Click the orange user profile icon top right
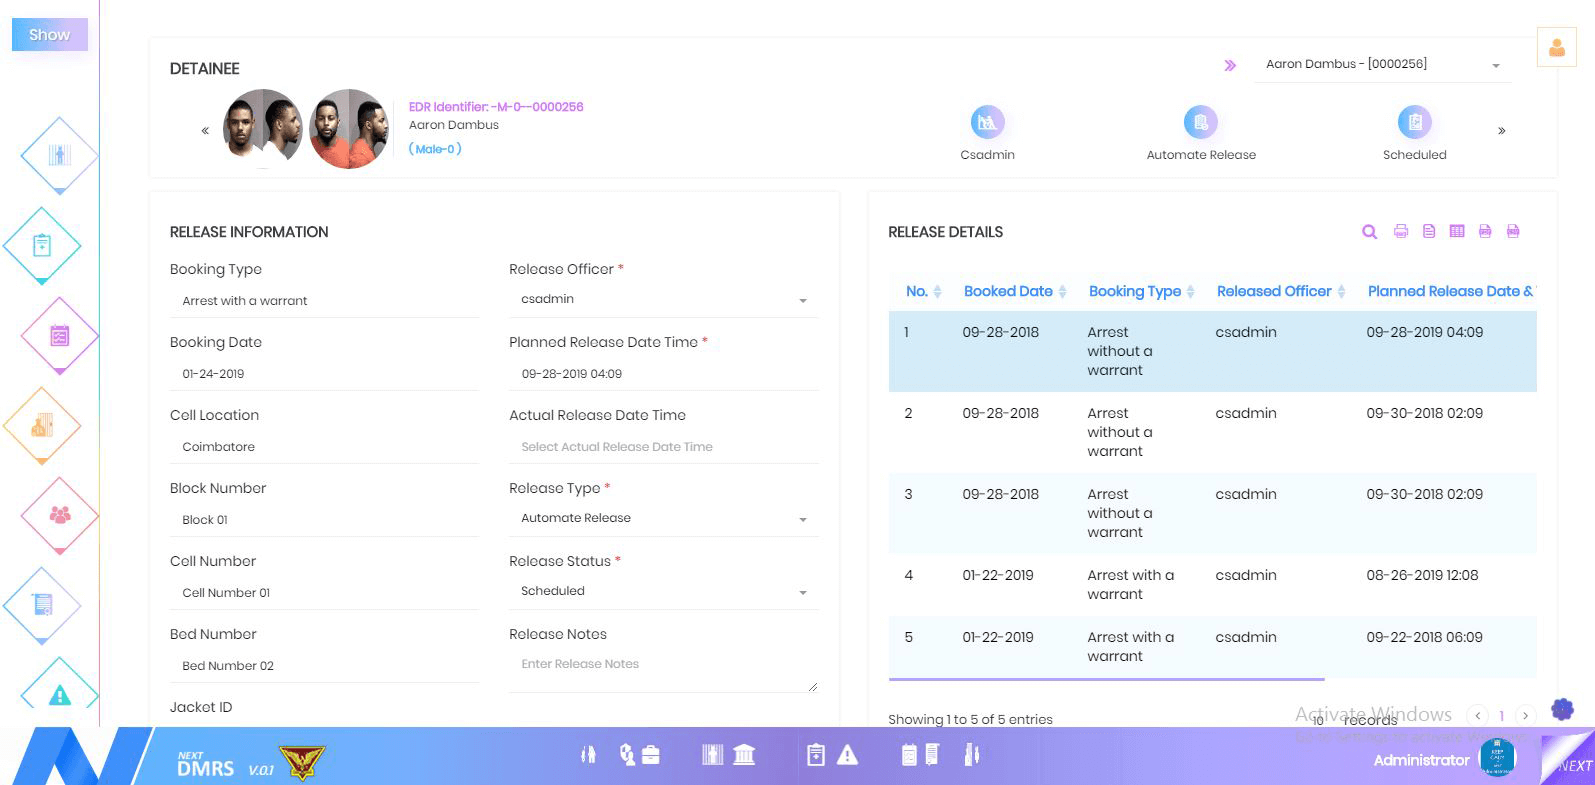Screen dimensions: 1595x785 (1557, 47)
